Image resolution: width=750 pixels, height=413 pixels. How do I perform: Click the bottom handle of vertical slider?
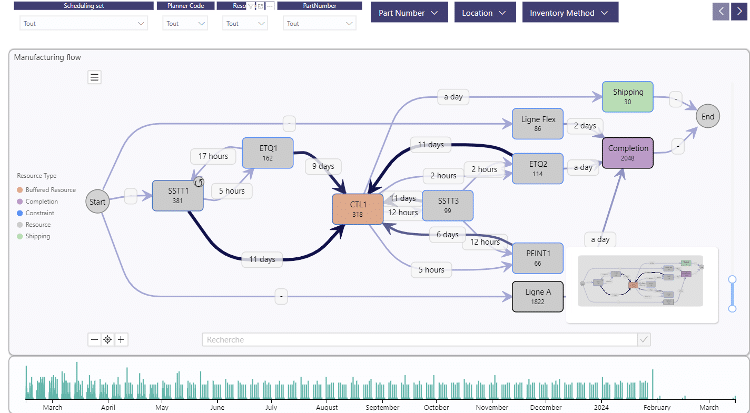[732, 309]
